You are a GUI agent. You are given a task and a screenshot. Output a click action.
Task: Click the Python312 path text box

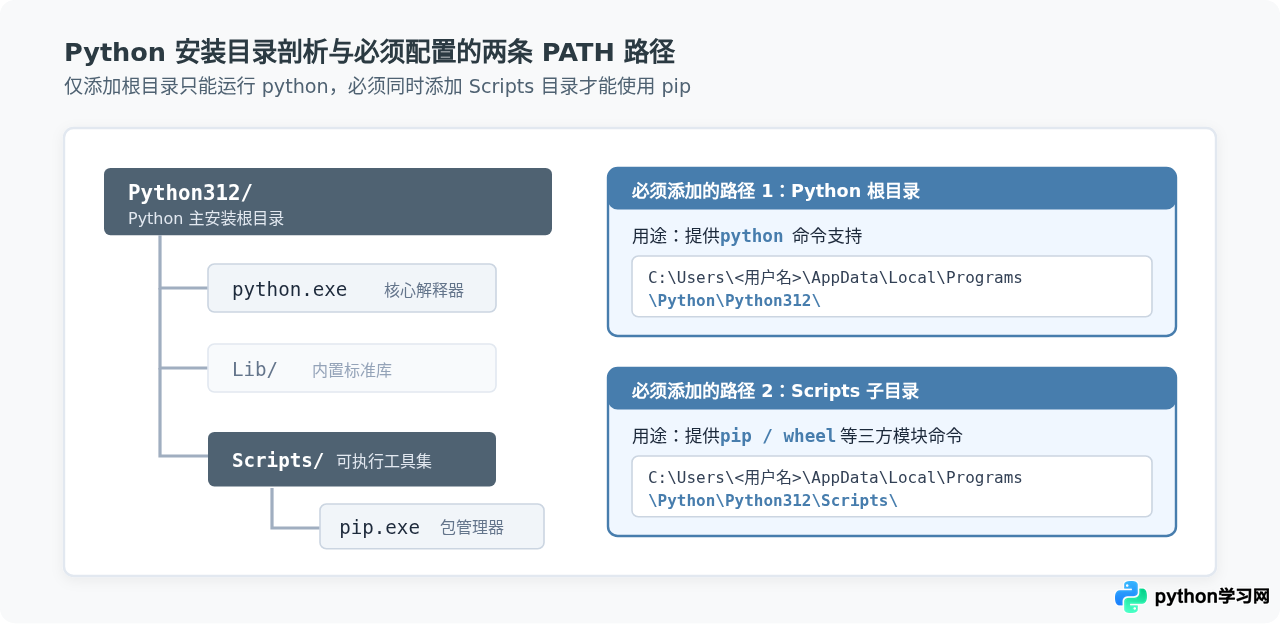892,287
